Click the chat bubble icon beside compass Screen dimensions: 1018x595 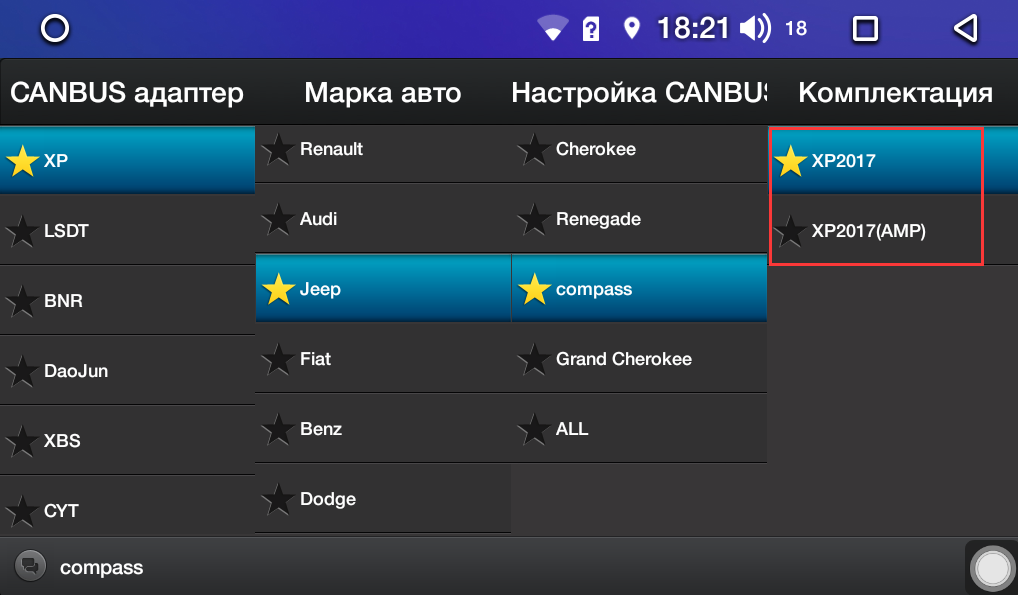click(30, 566)
